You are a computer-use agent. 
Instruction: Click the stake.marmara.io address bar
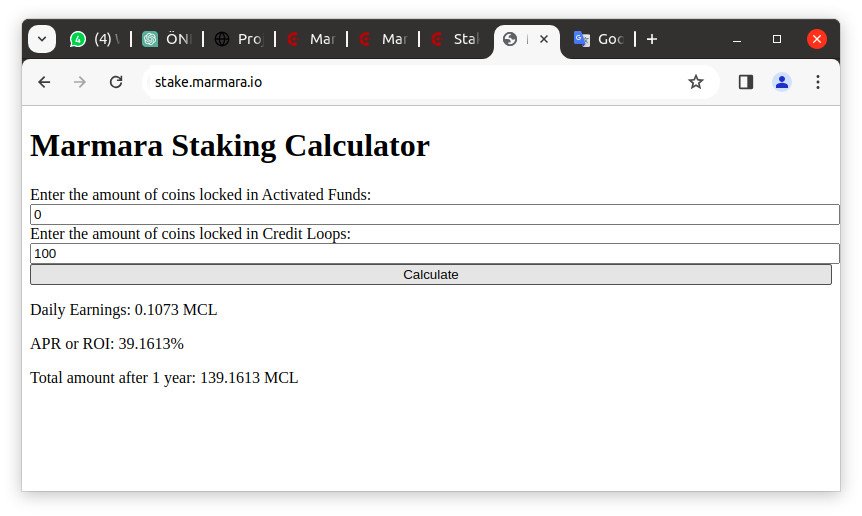[400, 82]
